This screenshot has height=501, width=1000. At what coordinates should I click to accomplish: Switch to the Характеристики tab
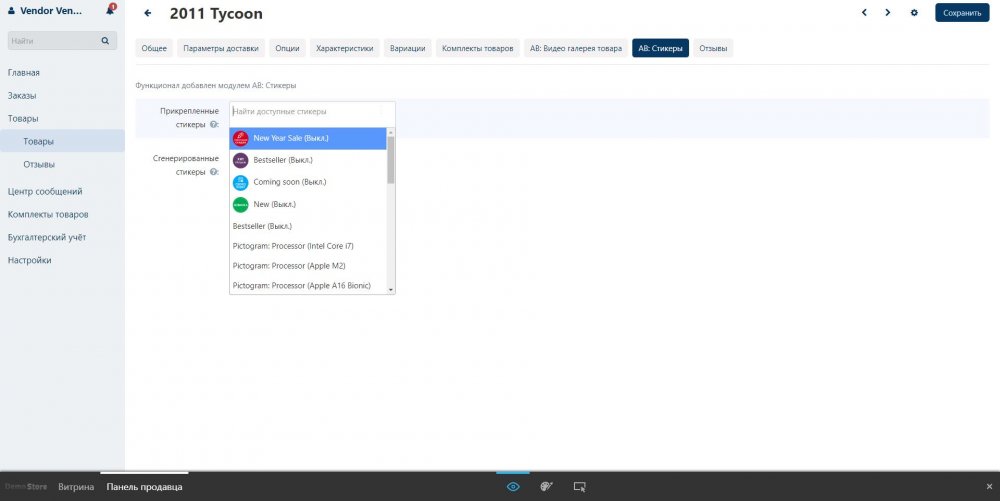[344, 48]
